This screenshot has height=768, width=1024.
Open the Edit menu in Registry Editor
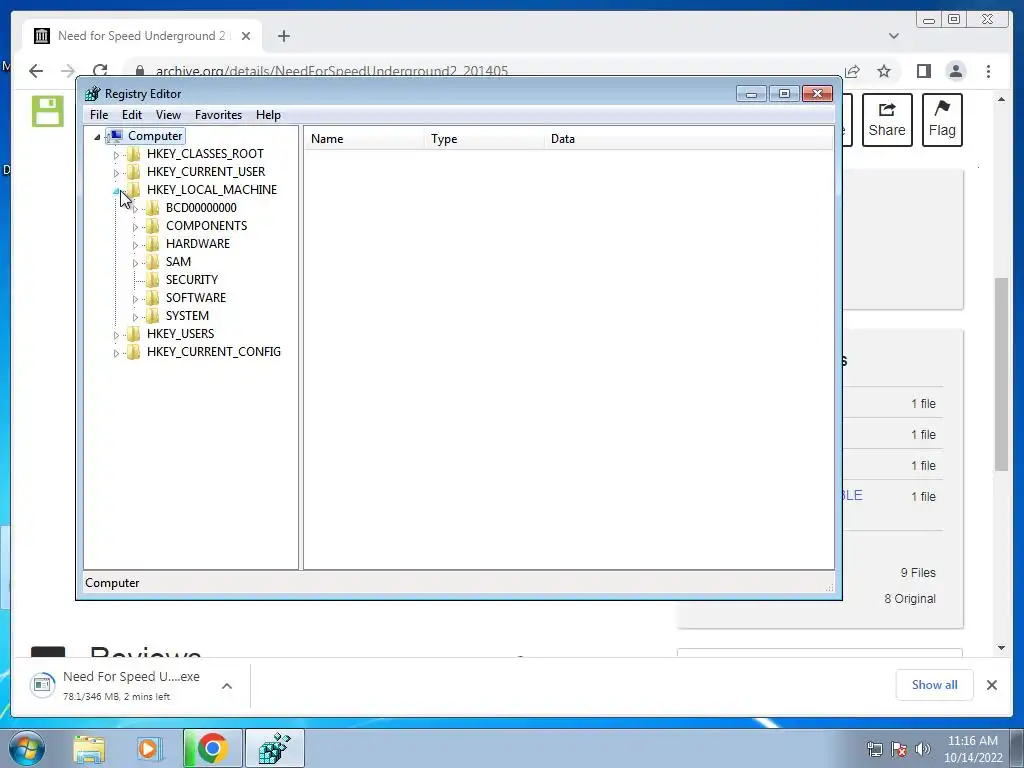132,115
